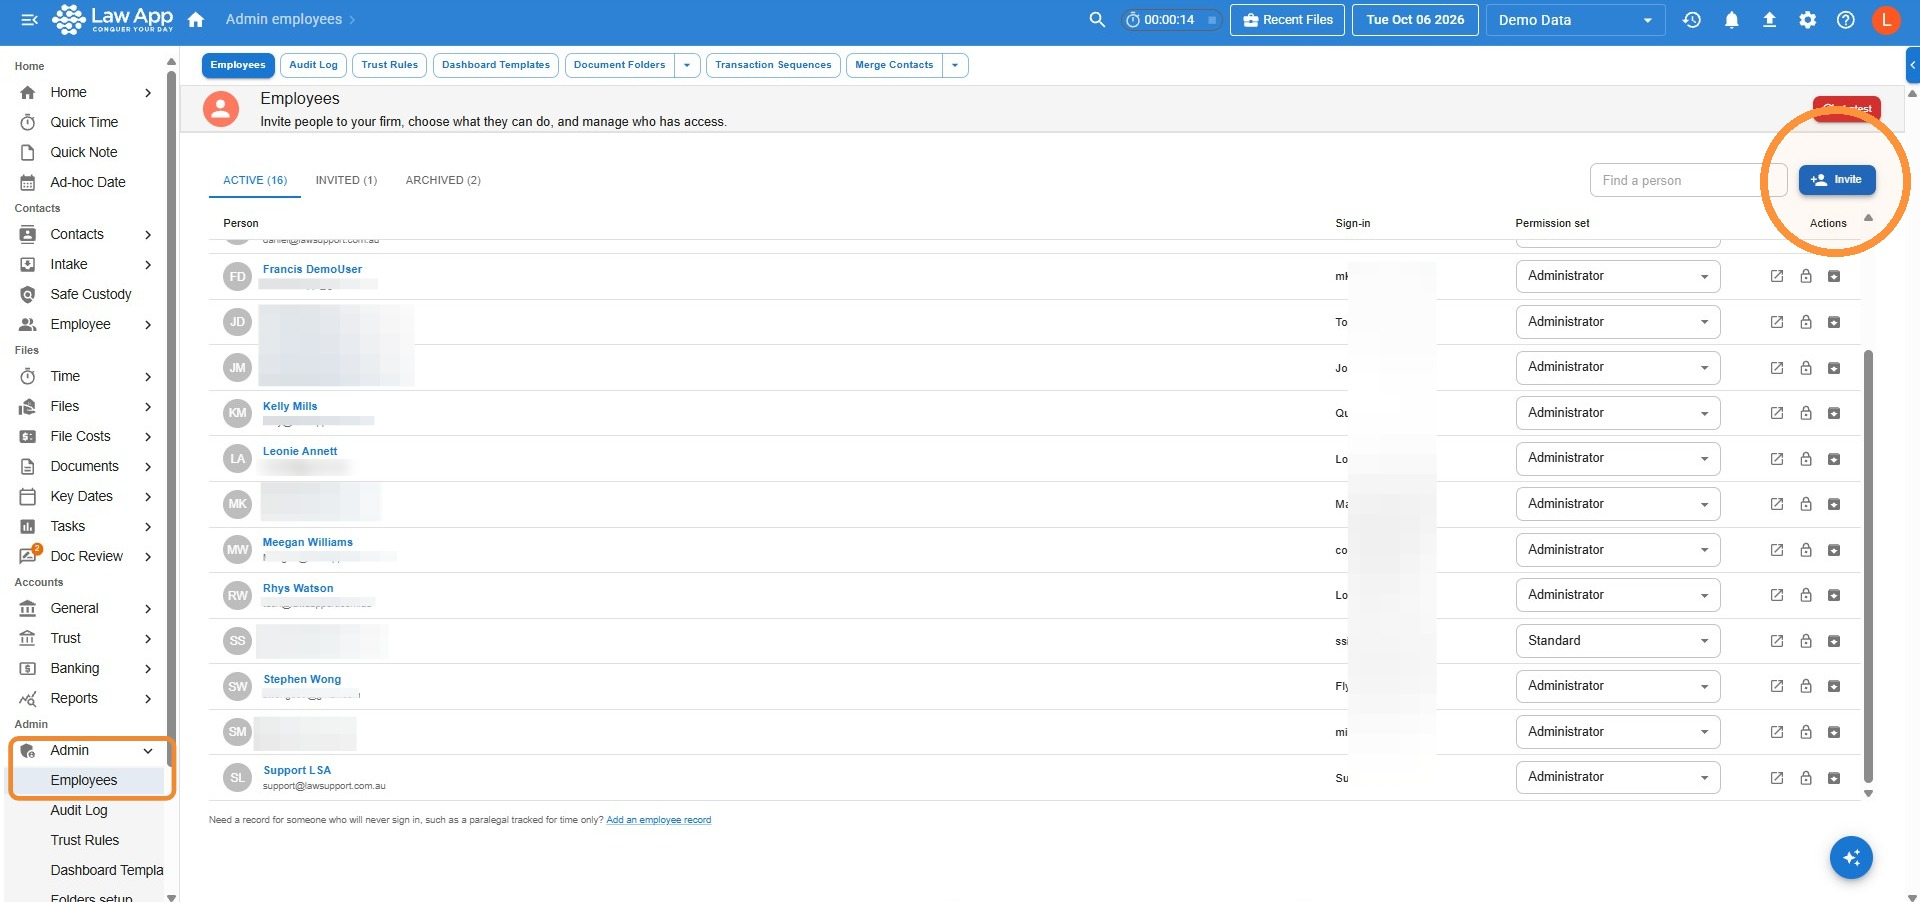Click lock icon for Kelly Mills

[1806, 413]
